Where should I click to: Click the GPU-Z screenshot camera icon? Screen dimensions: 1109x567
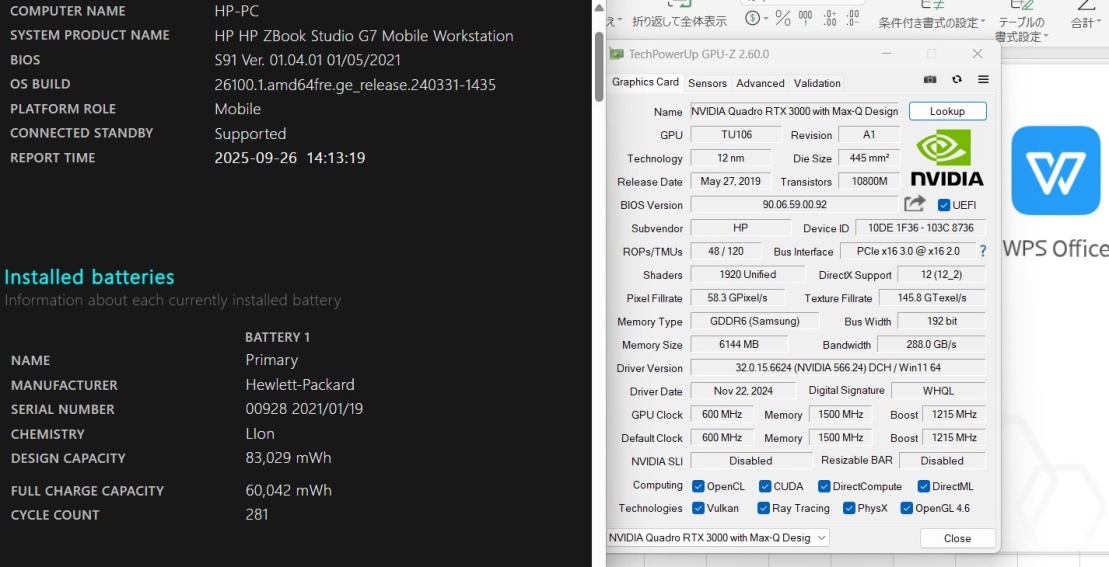(x=930, y=80)
